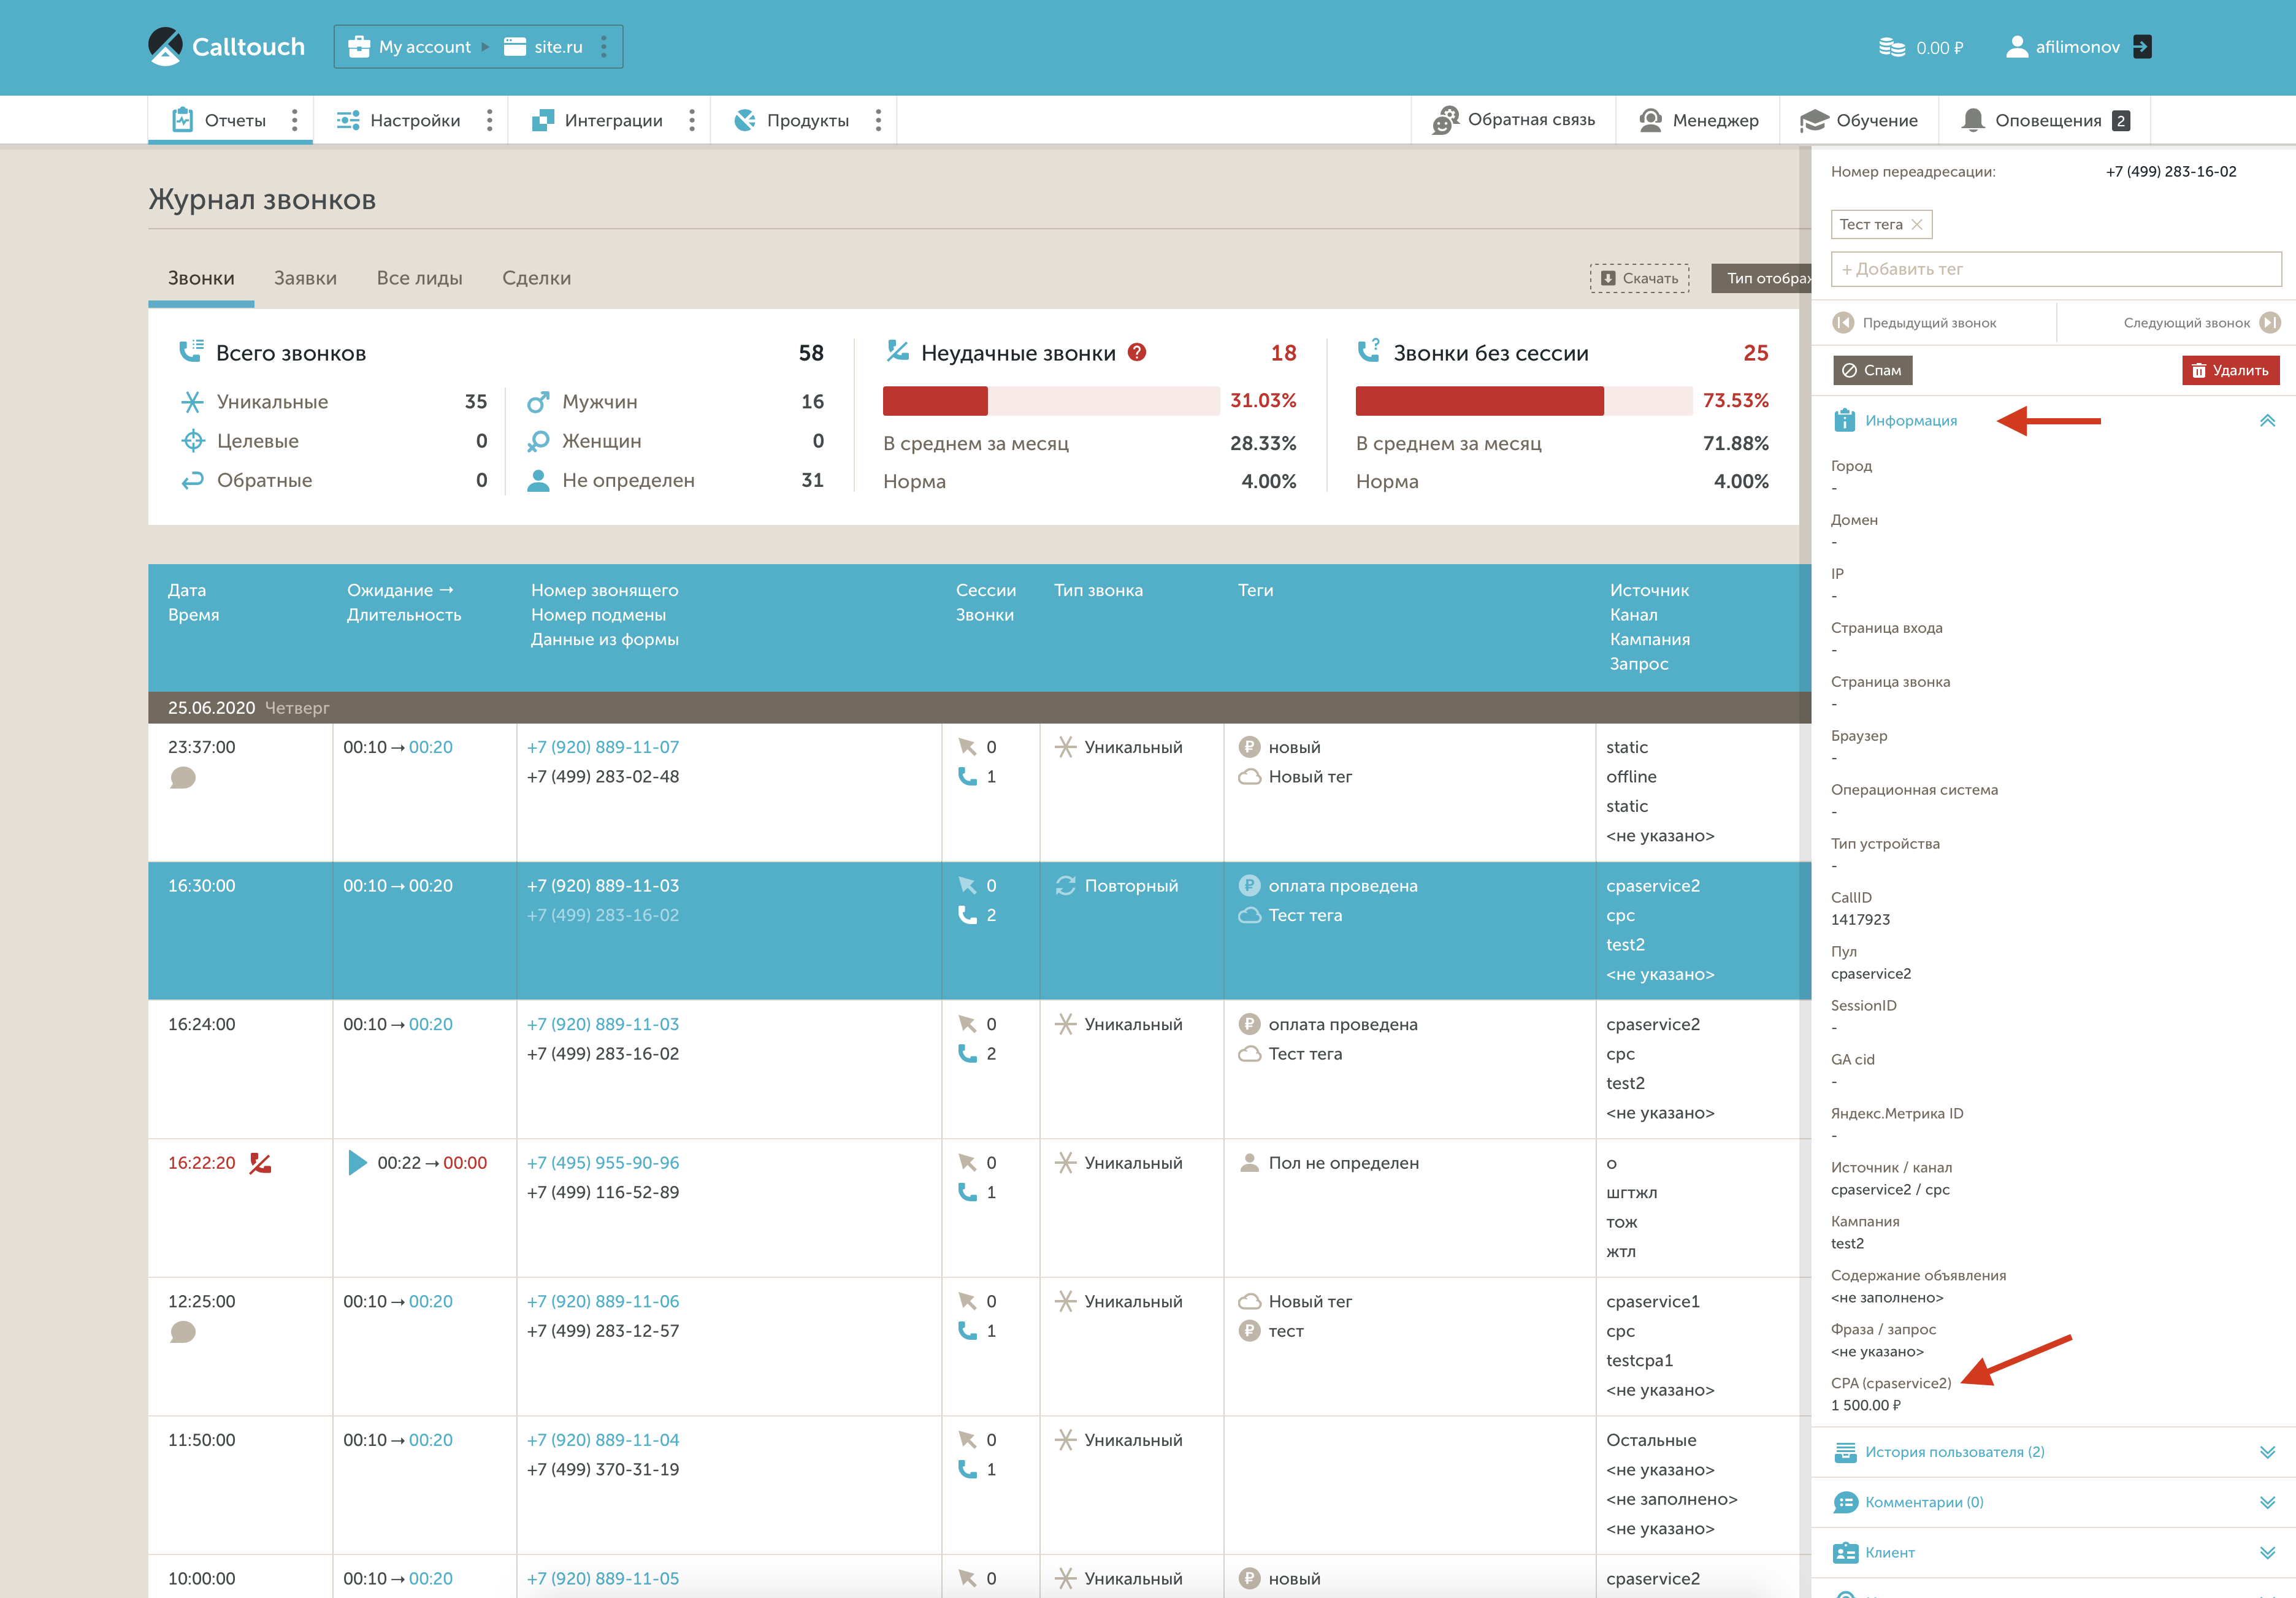Viewport: 2296px width, 1598px height.
Task: Expand the Интеграции dots dropdown
Action: [691, 120]
